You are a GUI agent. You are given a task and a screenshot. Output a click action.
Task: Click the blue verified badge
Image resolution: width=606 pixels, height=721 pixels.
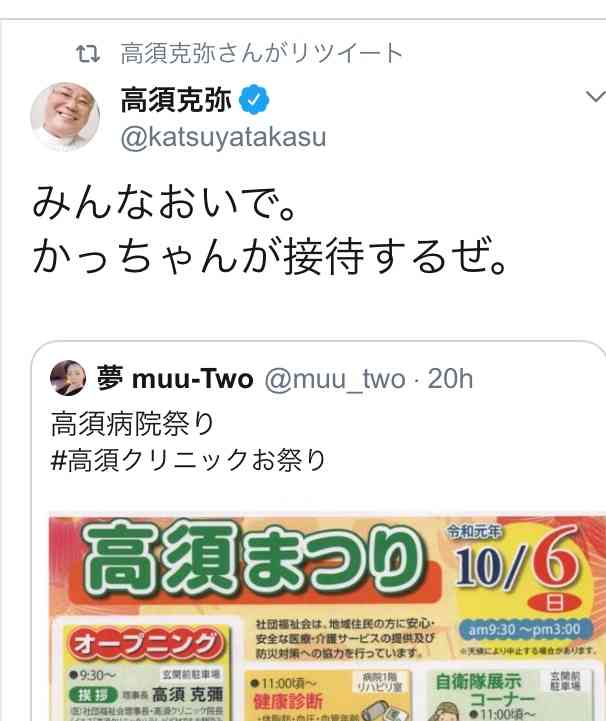254,99
